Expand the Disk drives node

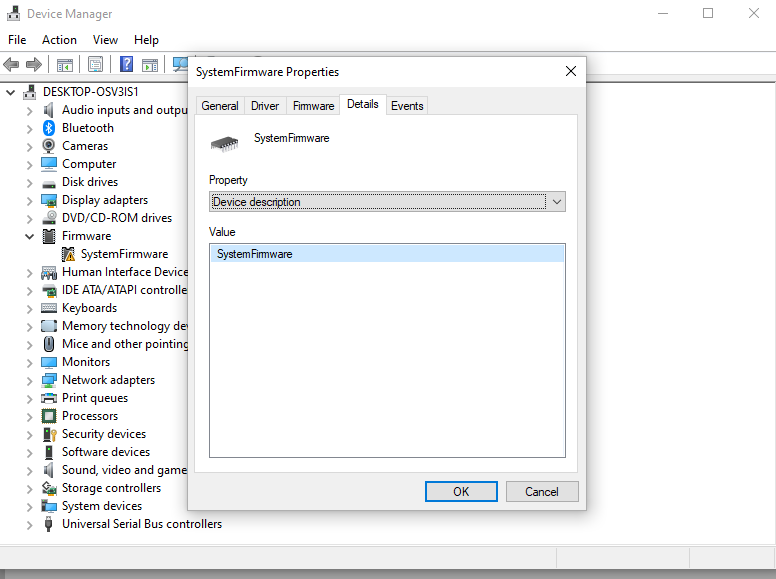(x=29, y=182)
